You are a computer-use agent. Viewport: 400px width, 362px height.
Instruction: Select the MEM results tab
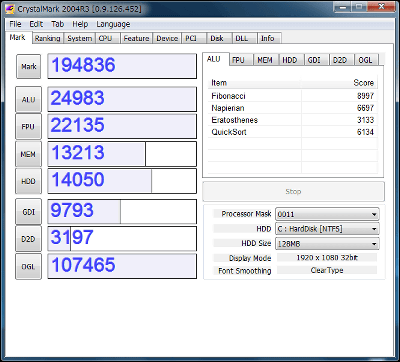[265, 60]
